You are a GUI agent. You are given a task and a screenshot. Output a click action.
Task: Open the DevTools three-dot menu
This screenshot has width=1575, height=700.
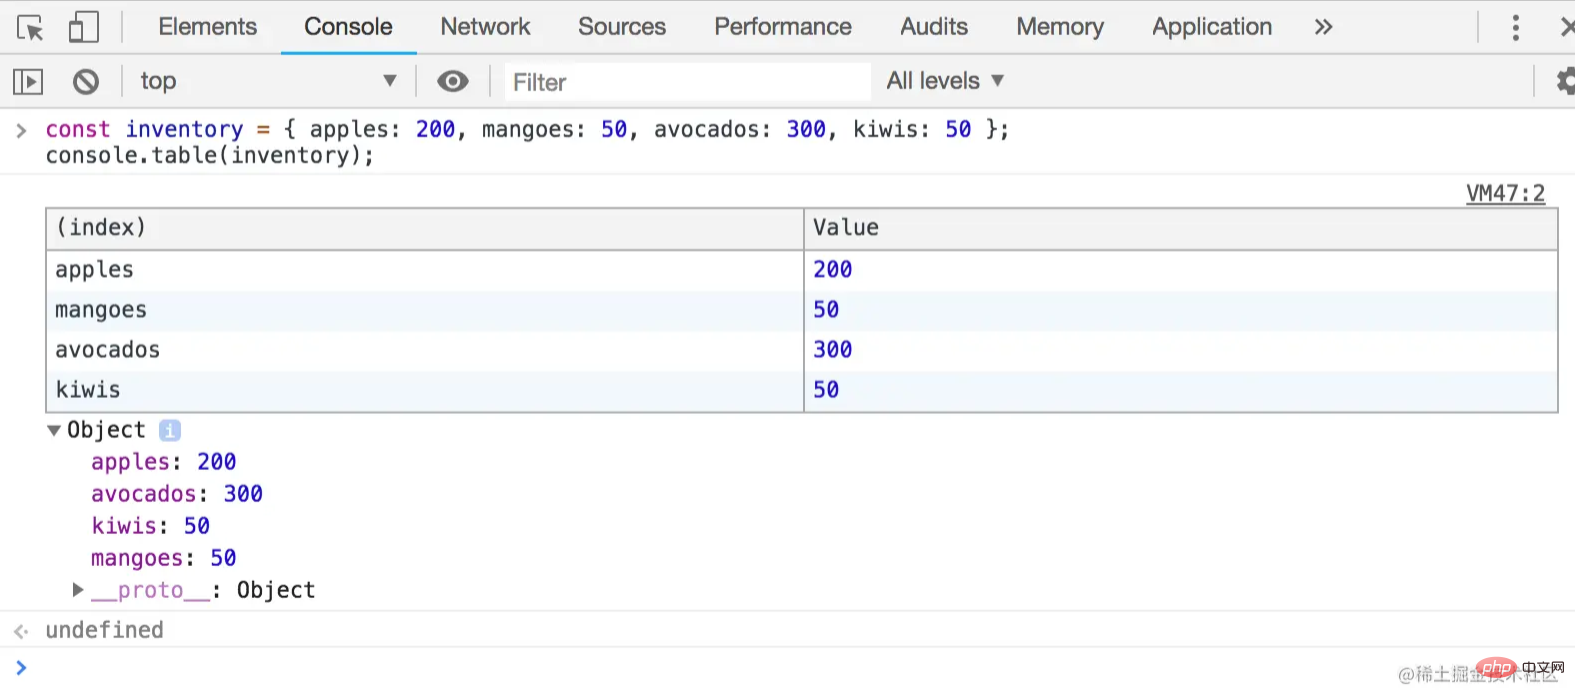pos(1516,27)
